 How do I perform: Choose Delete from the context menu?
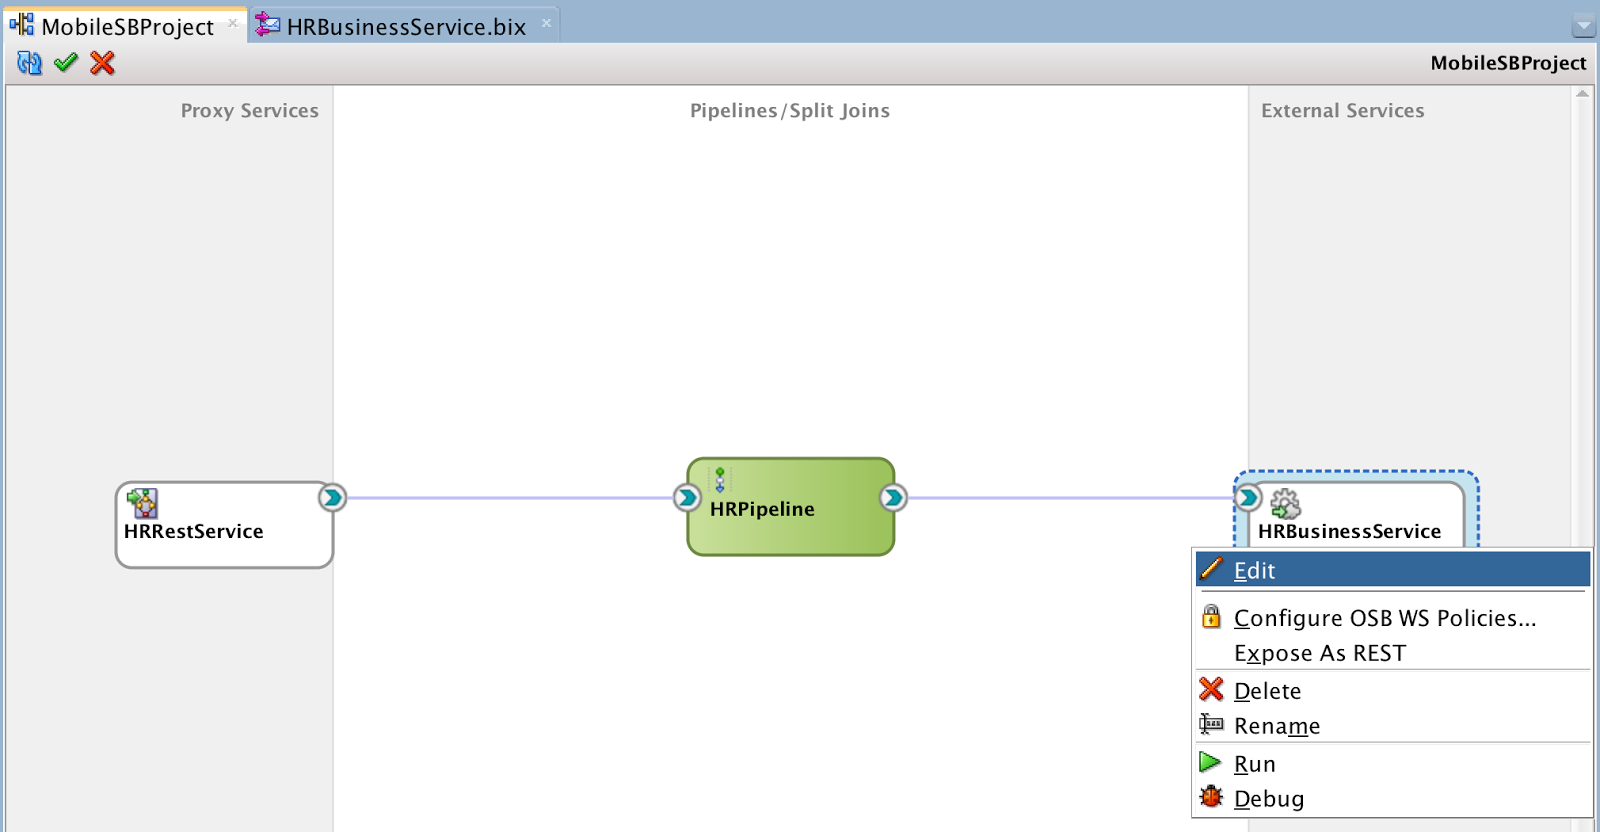(x=1392, y=691)
